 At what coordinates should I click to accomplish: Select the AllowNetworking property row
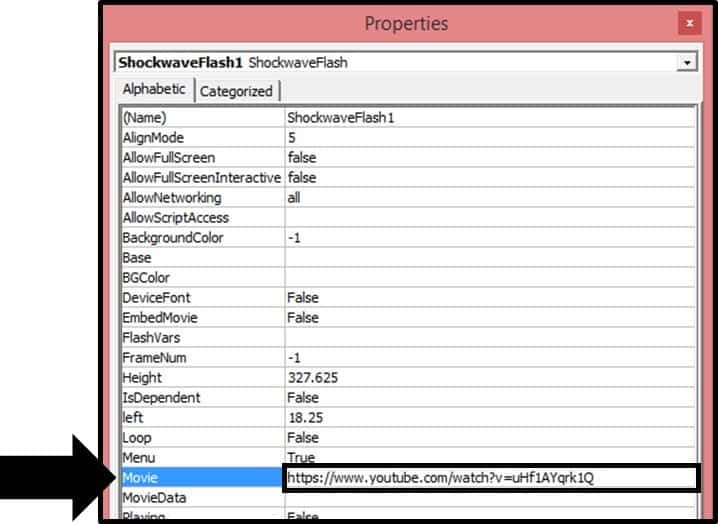200,198
